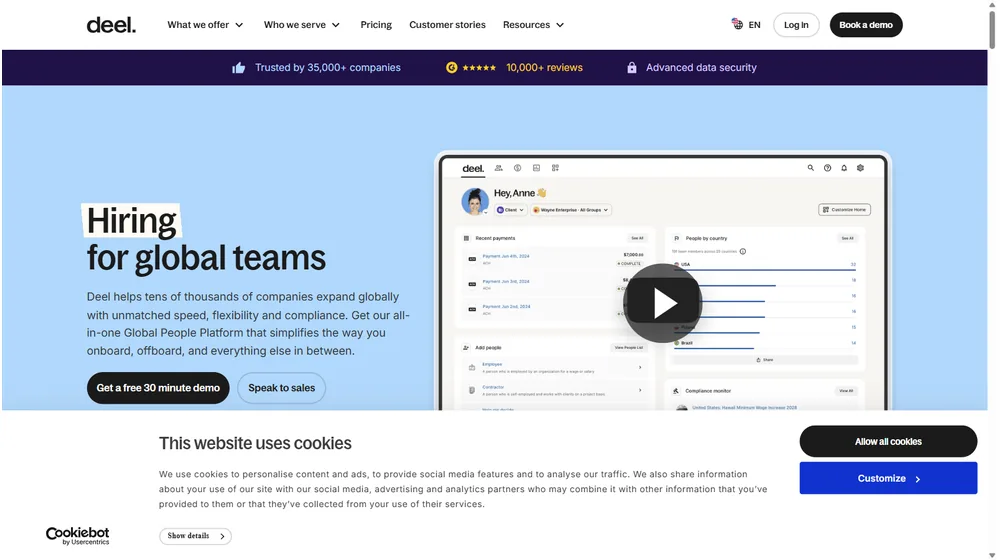
Task: Click the Cookiebot by Usercentrics logo
Action: click(x=77, y=536)
